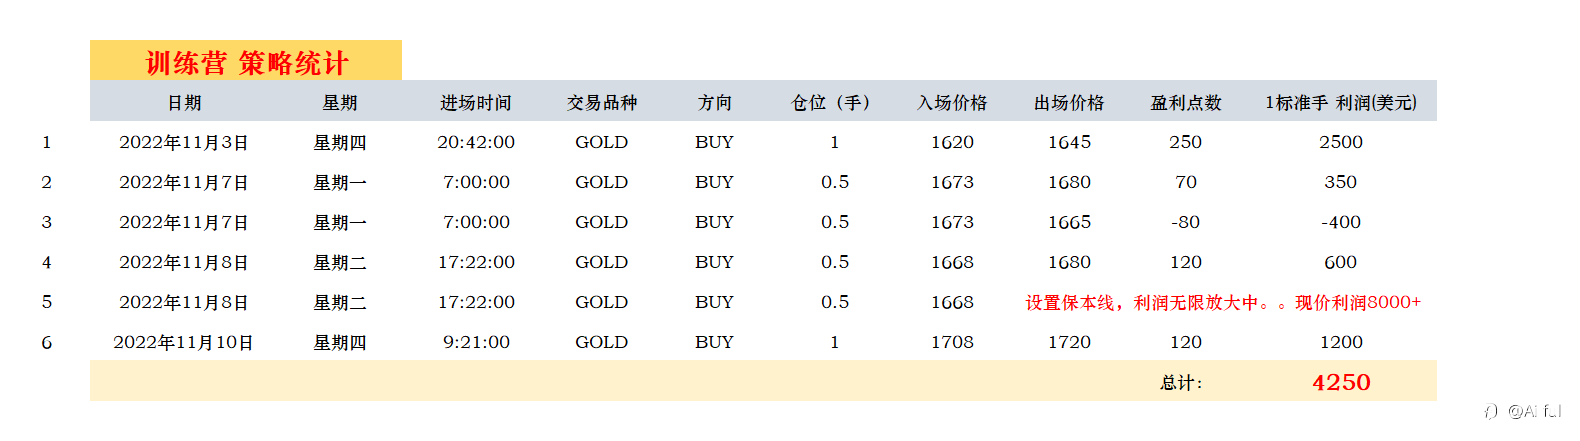The width and height of the screenshot is (1580, 441).
Task: Click row number 6 label
Action: [46, 342]
